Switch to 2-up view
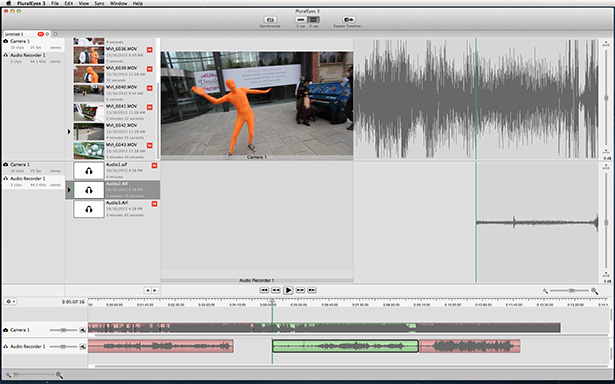The height and width of the screenshot is (384, 615). coord(314,20)
